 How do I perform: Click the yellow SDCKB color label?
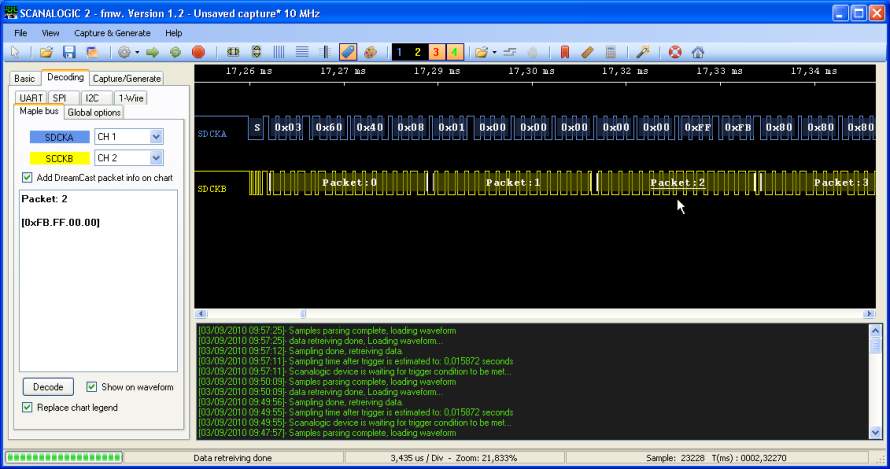(60, 158)
